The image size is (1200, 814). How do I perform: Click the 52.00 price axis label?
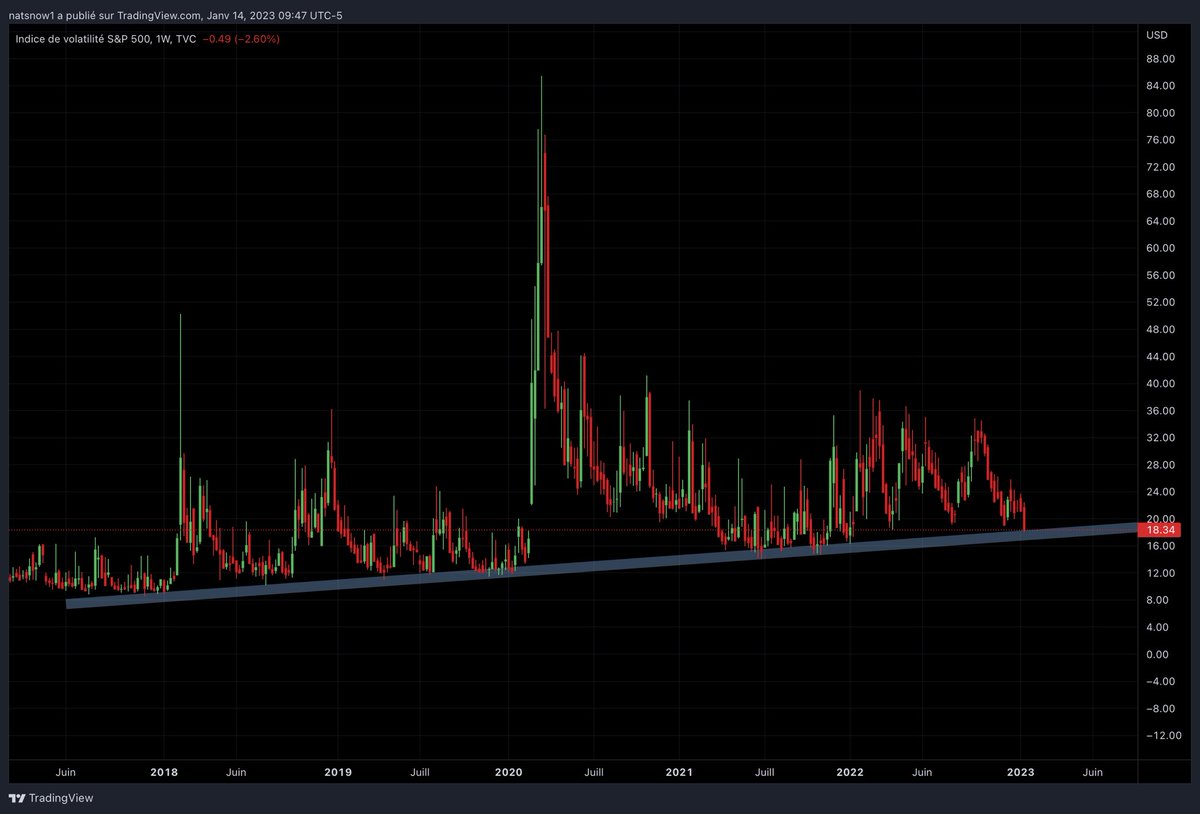tap(1160, 302)
